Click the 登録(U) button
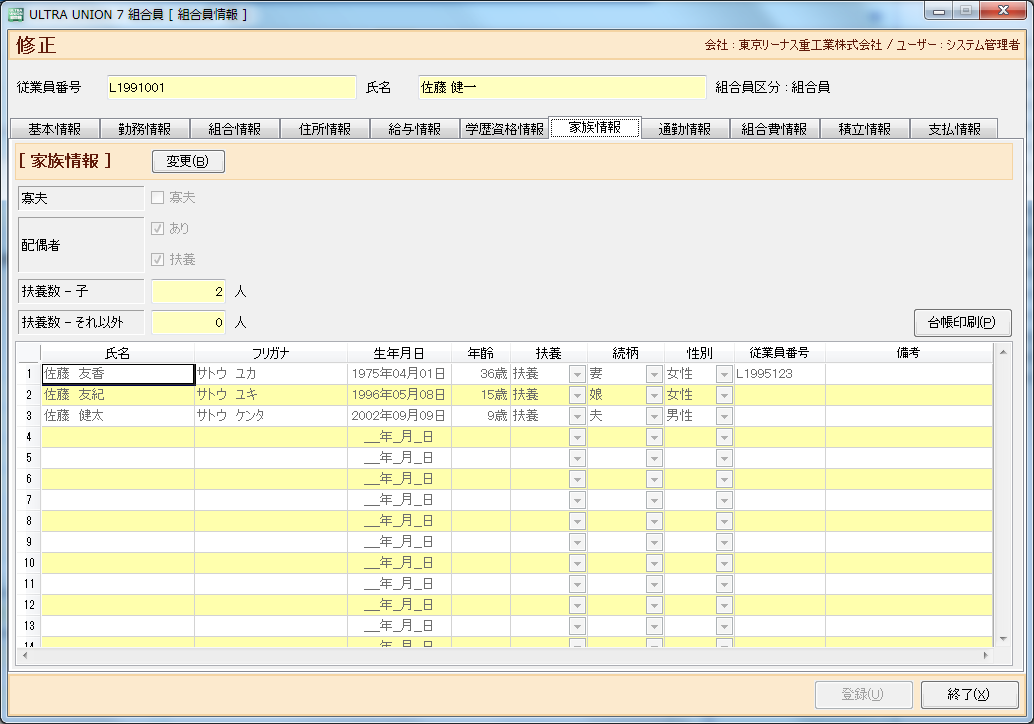The height and width of the screenshot is (724, 1034). 863,694
